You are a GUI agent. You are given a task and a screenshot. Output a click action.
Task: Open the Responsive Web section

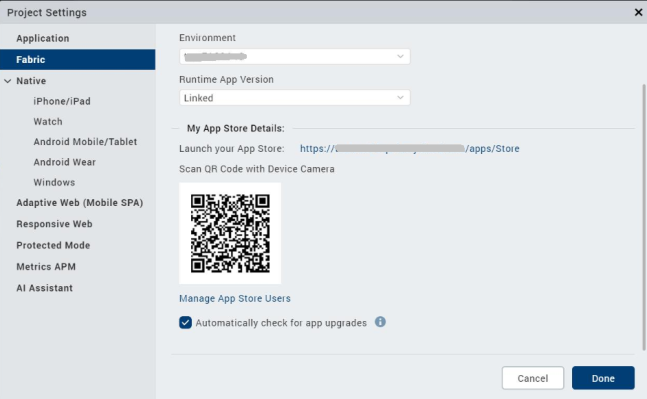coord(54,224)
